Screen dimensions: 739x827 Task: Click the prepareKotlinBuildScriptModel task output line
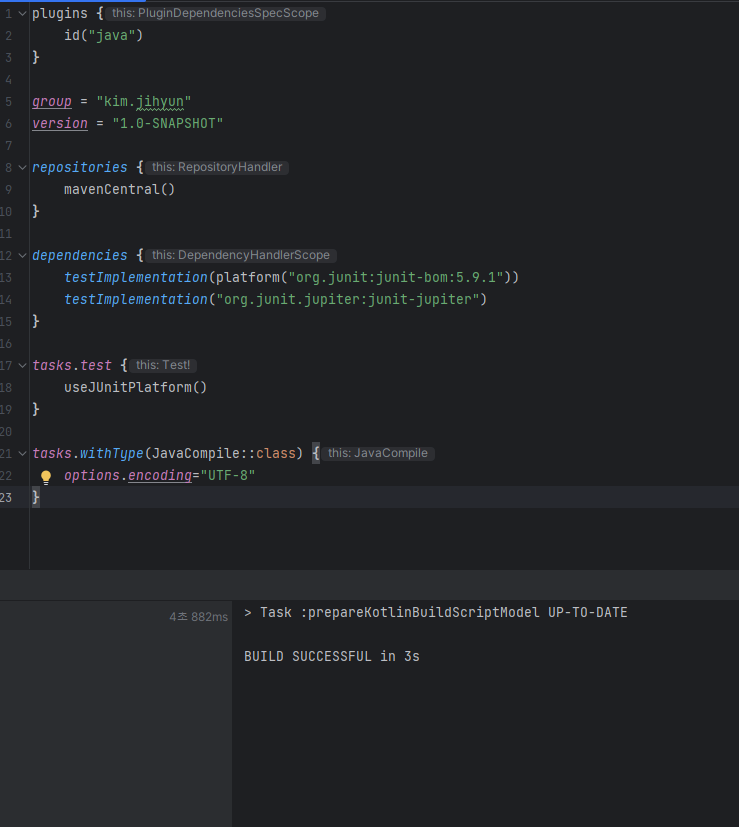tap(436, 613)
